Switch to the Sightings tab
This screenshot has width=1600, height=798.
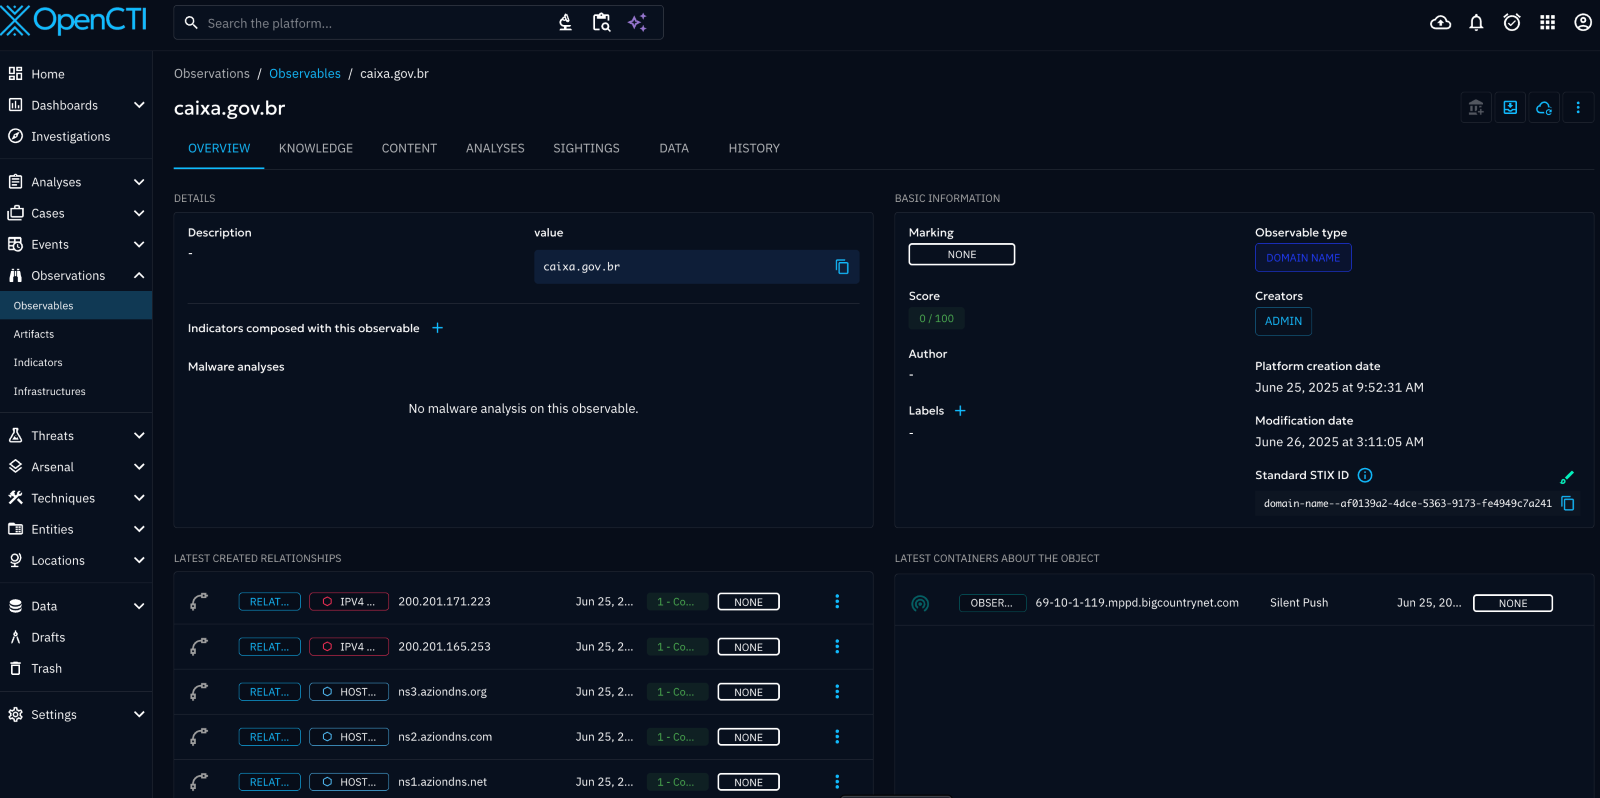tap(586, 148)
